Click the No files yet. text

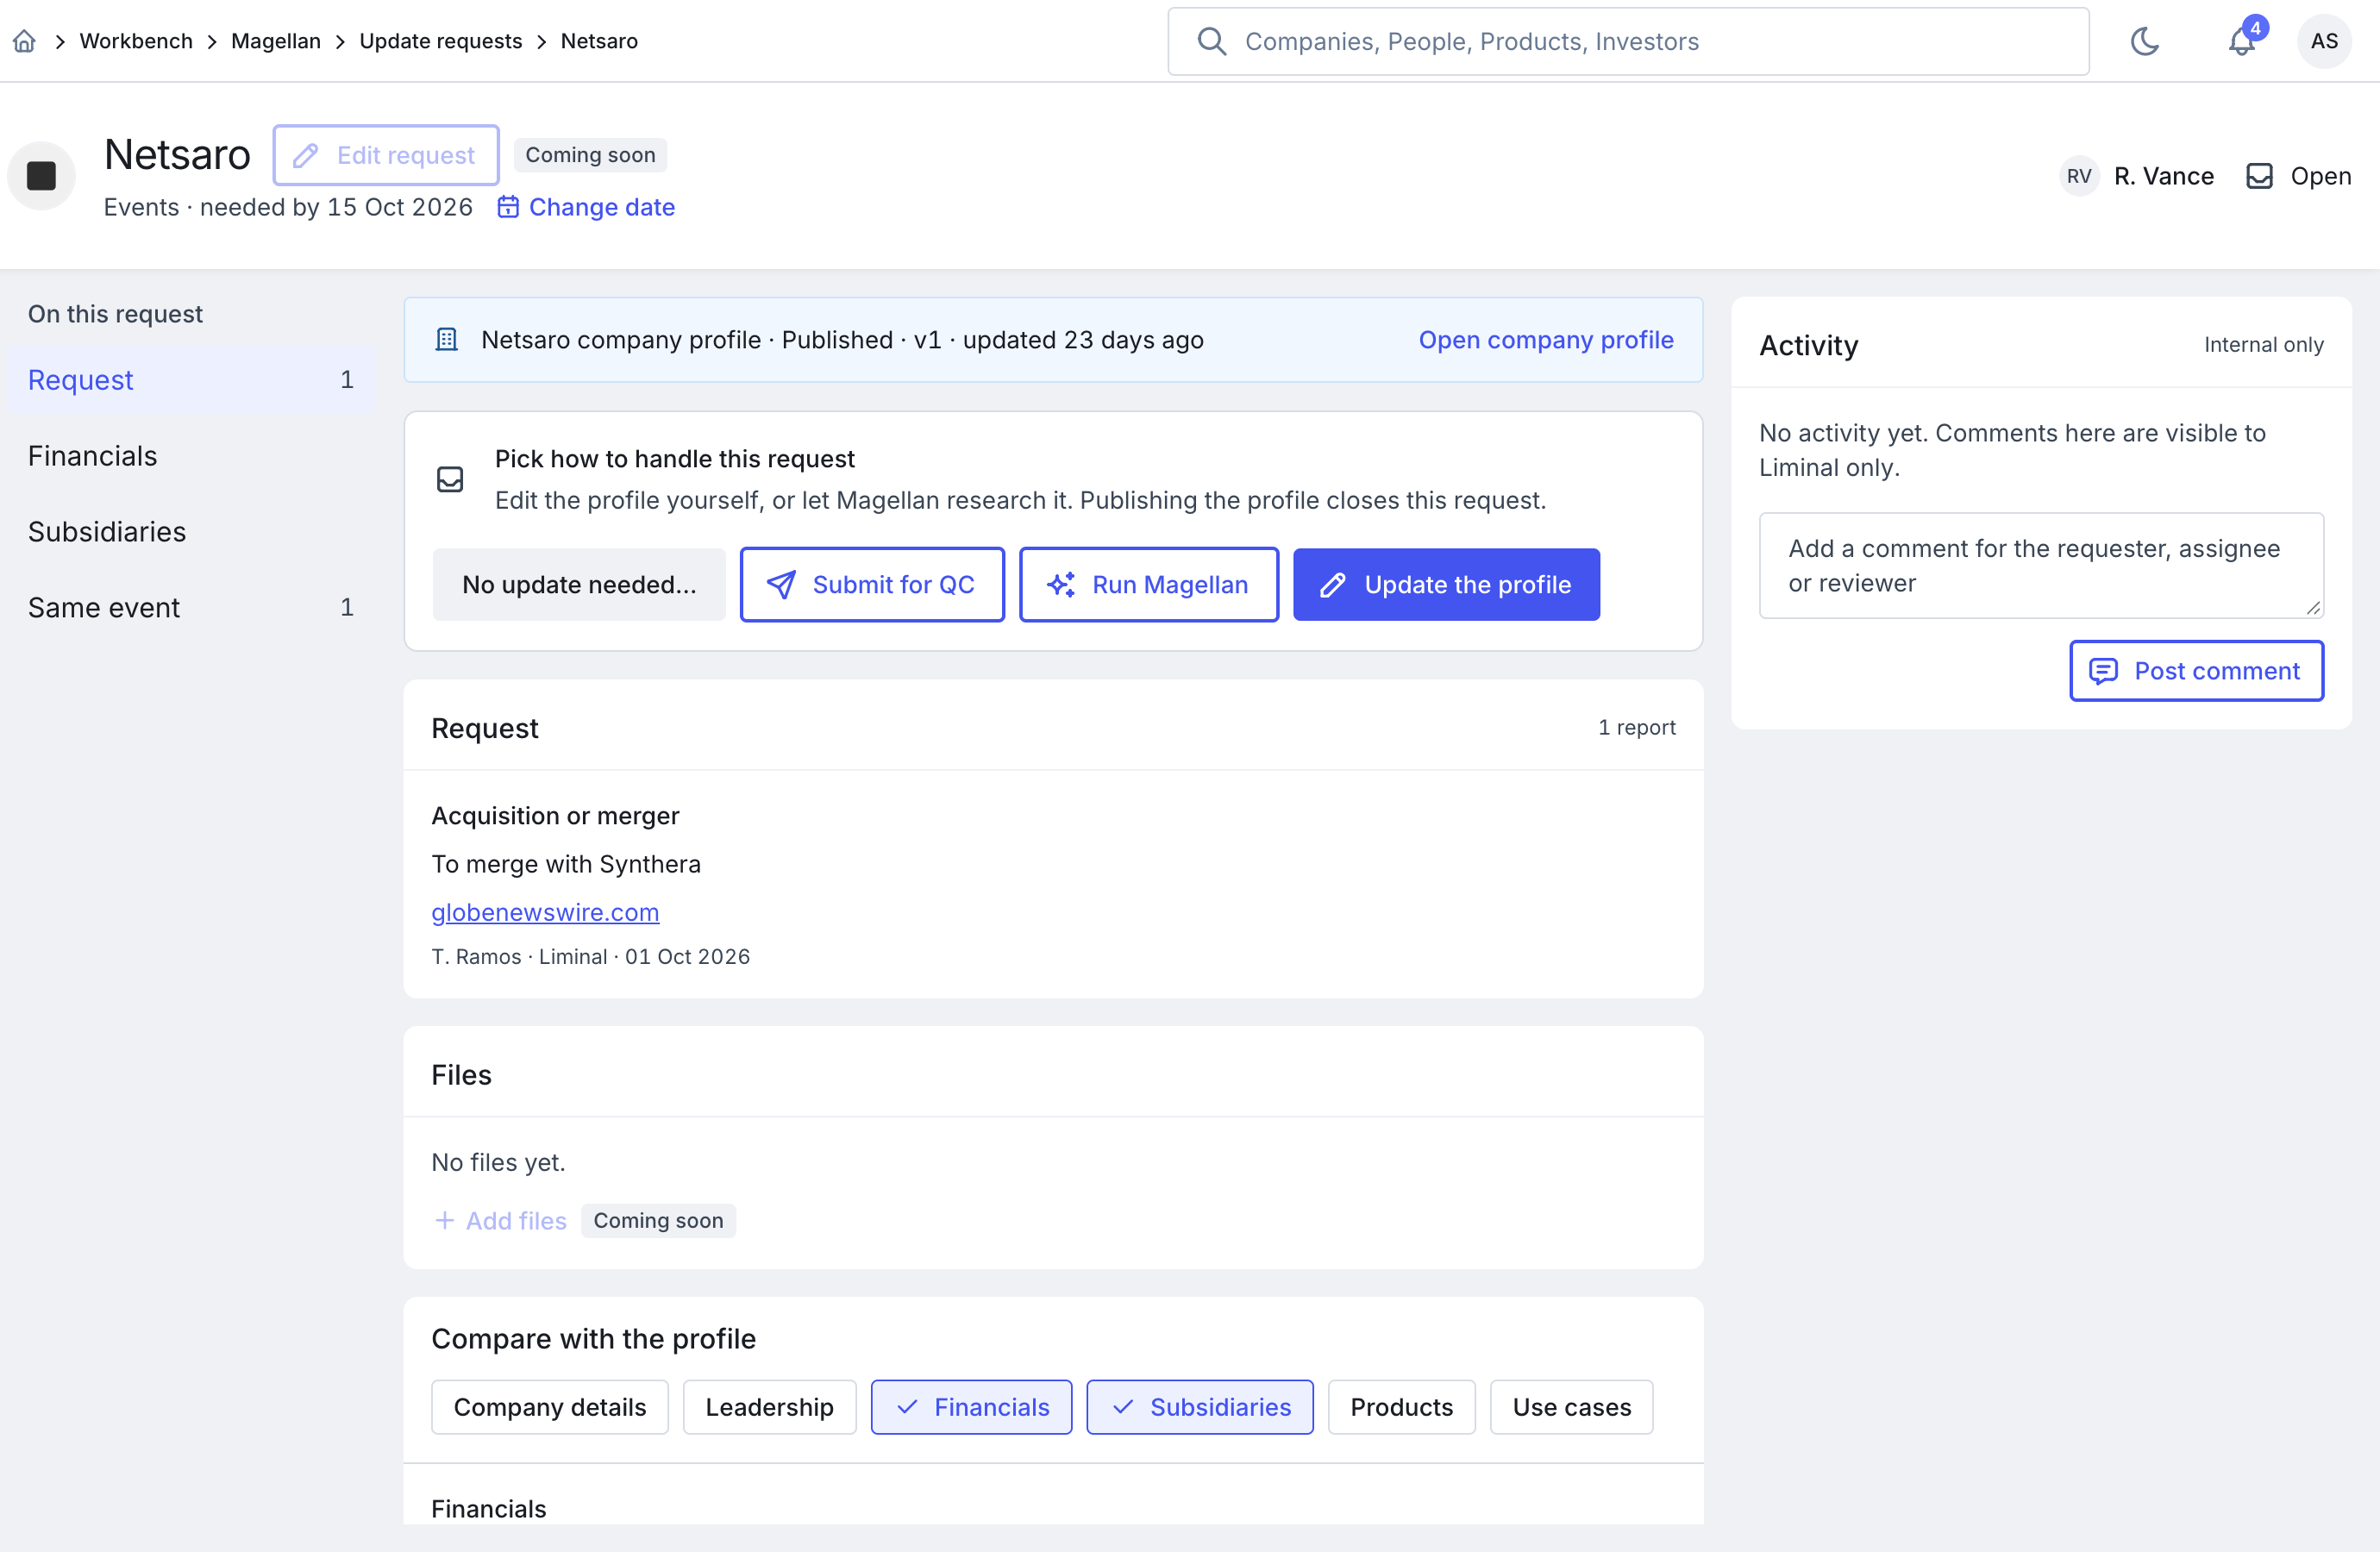(498, 1162)
